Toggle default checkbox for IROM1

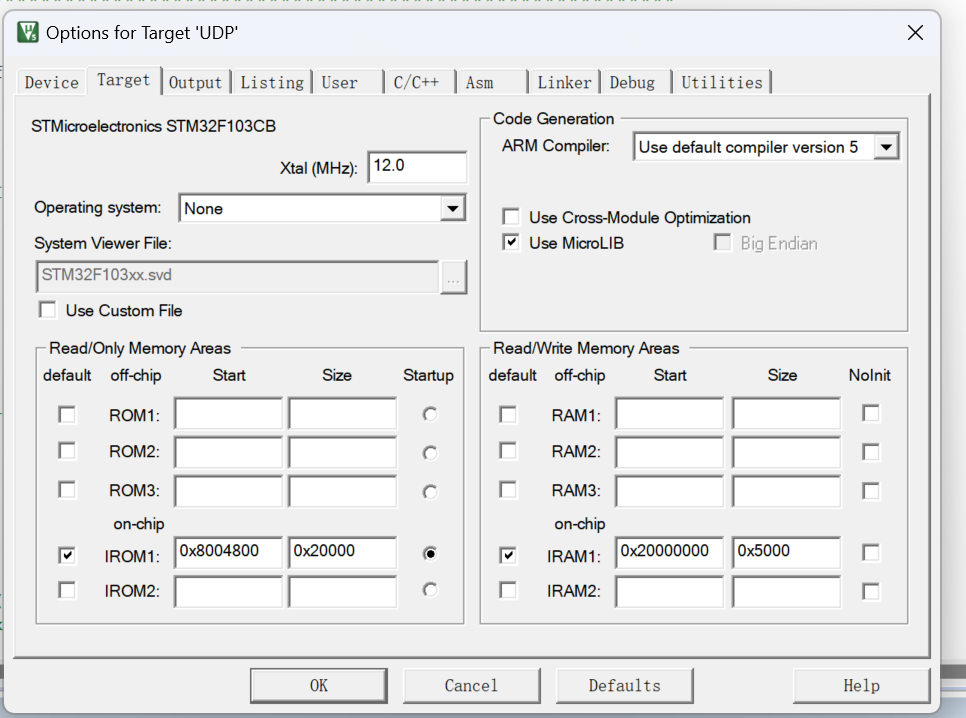(67, 555)
